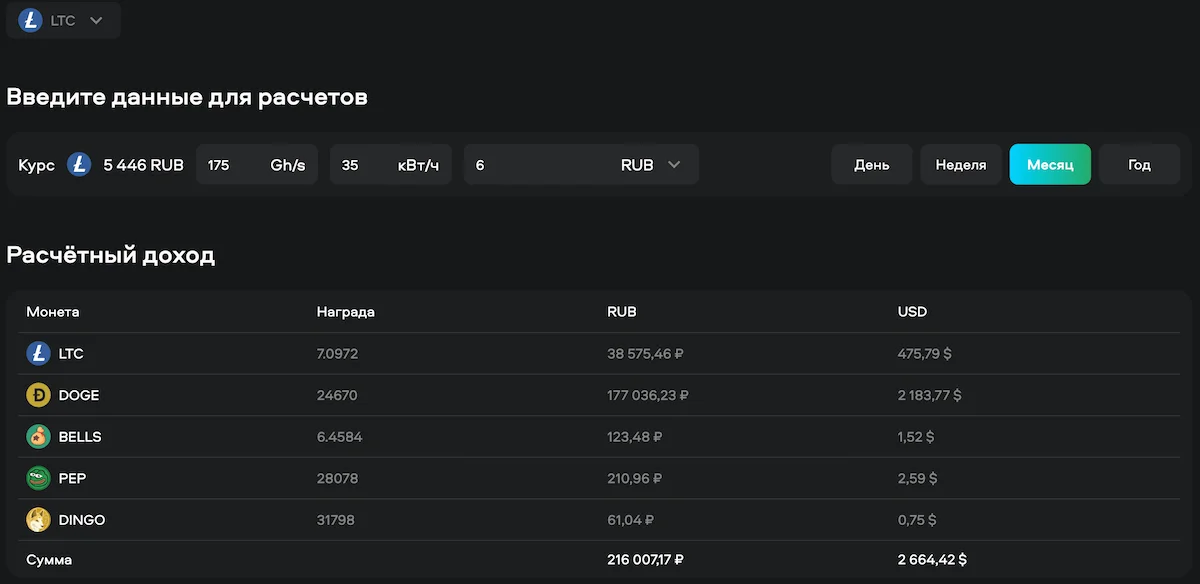The width and height of the screenshot is (1200, 584).
Task: Select the День period button
Action: coord(872,165)
